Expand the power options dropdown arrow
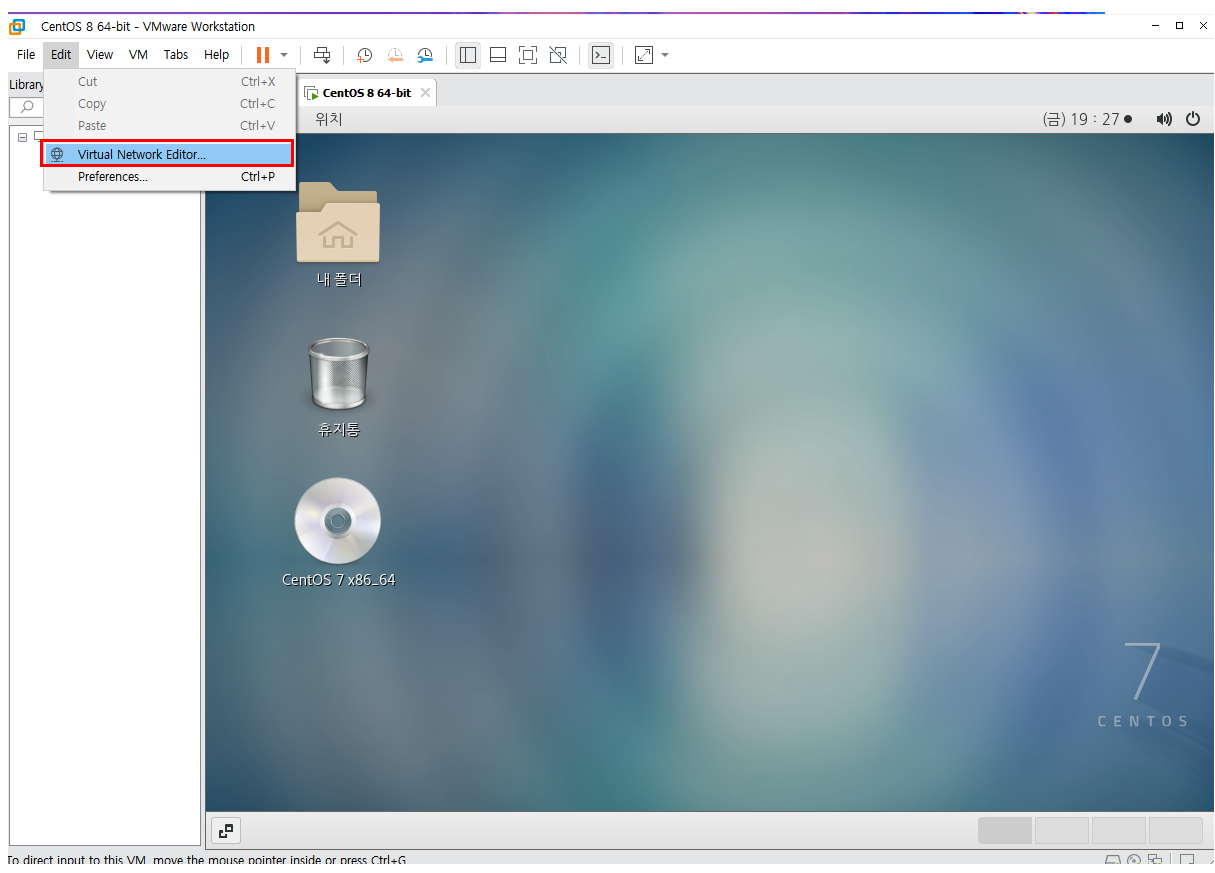 [284, 55]
